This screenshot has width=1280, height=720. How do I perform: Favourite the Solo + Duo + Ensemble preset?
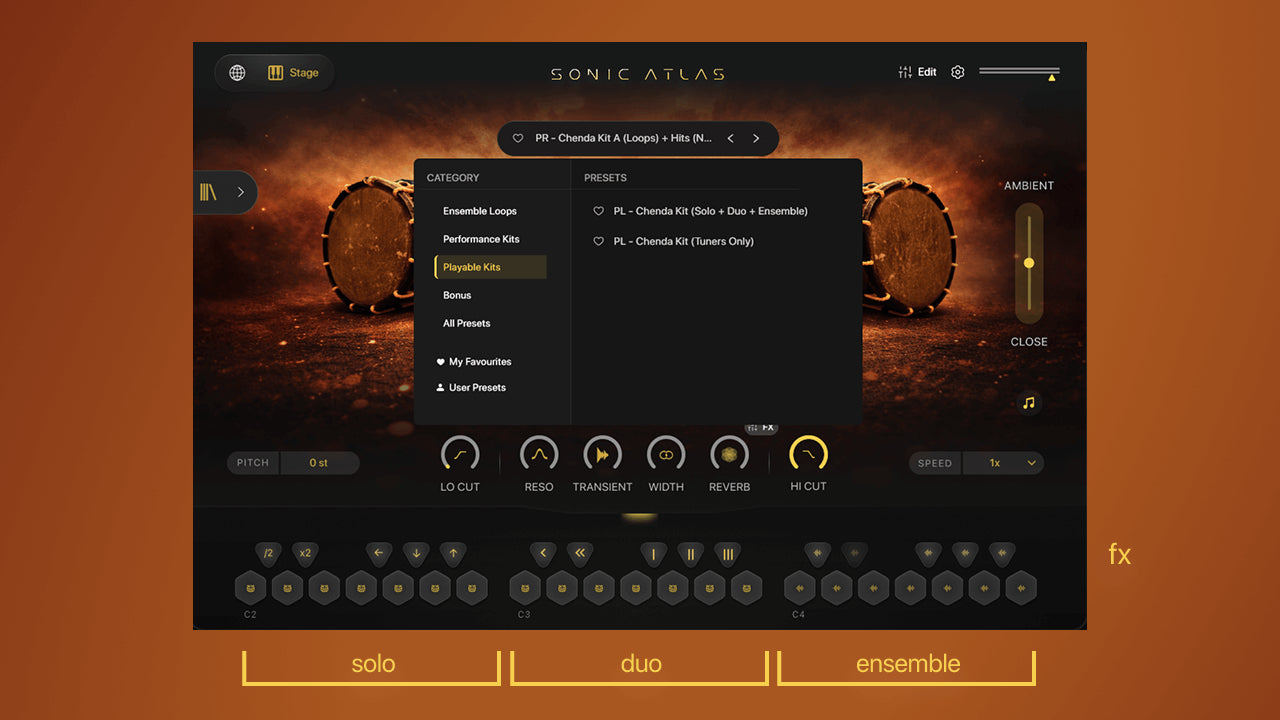tap(599, 211)
